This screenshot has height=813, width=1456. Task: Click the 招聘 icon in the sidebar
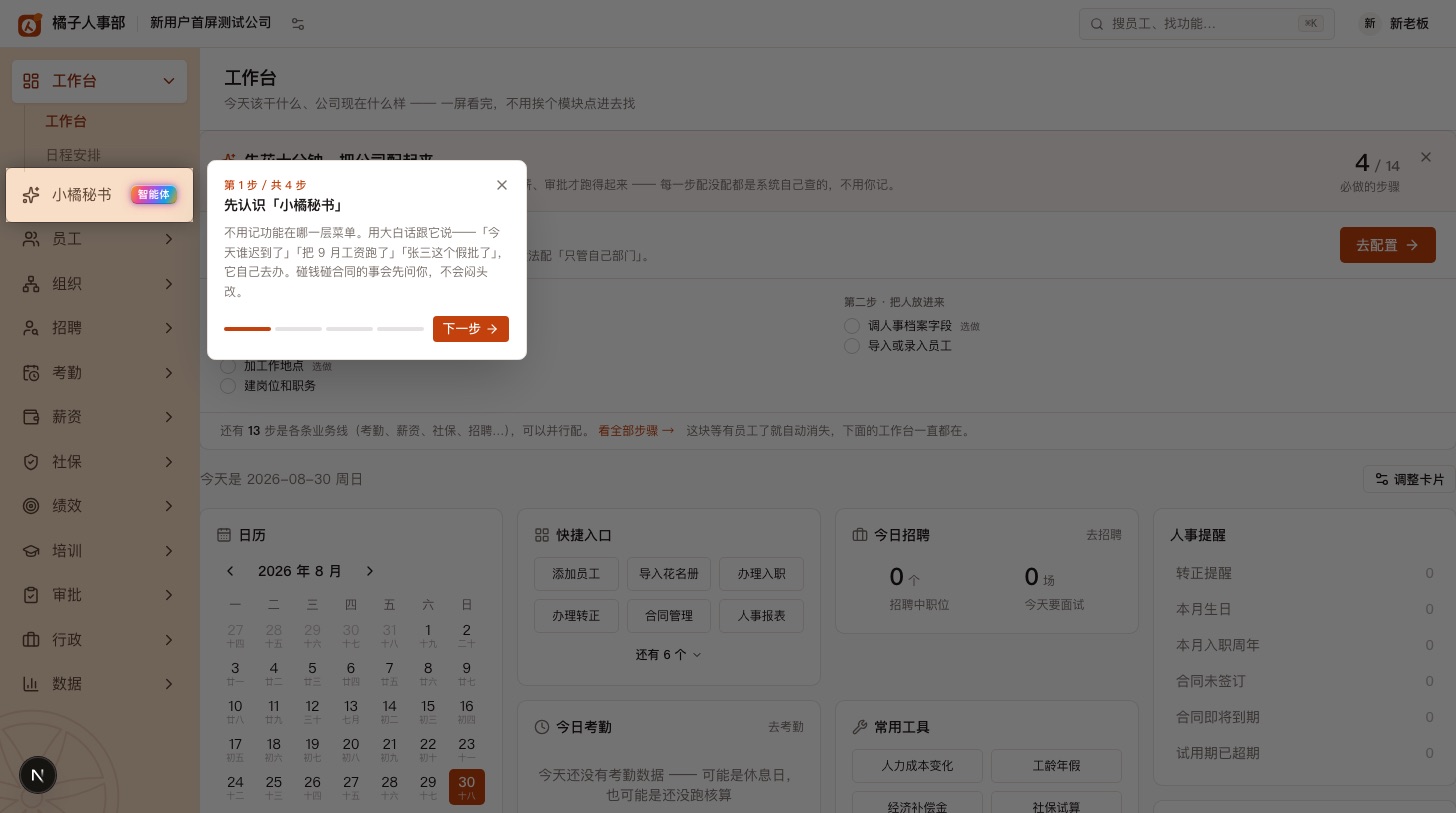[31, 328]
